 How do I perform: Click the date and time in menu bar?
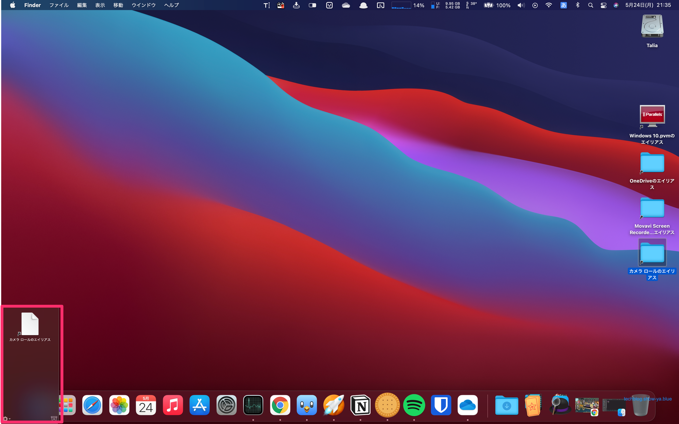(x=649, y=5)
